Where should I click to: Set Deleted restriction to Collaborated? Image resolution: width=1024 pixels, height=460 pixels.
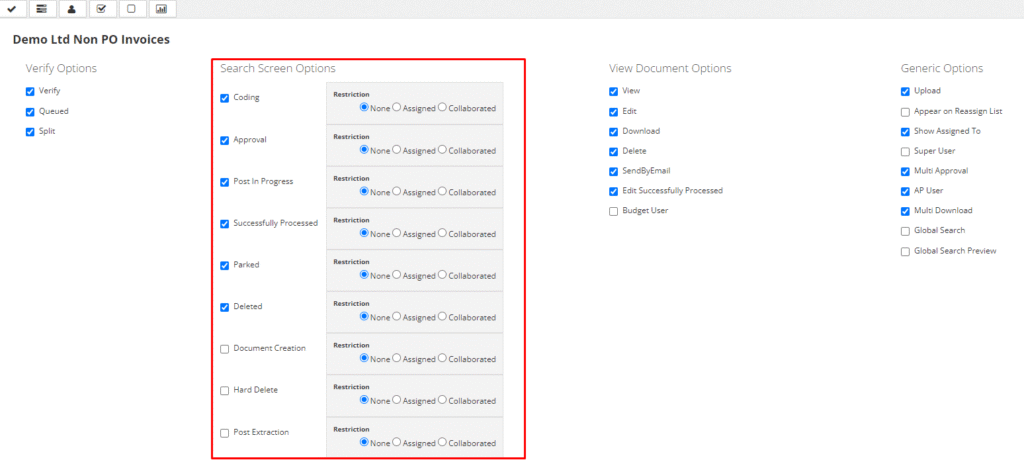click(442, 317)
